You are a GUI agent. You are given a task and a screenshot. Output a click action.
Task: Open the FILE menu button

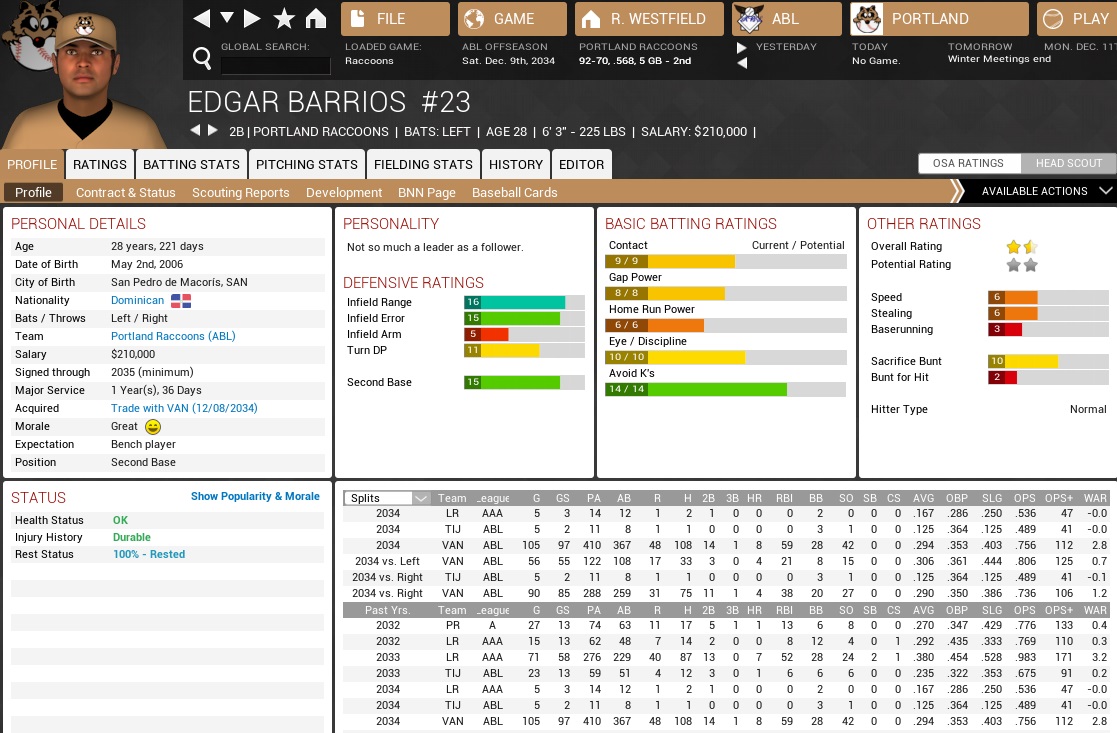click(x=395, y=19)
